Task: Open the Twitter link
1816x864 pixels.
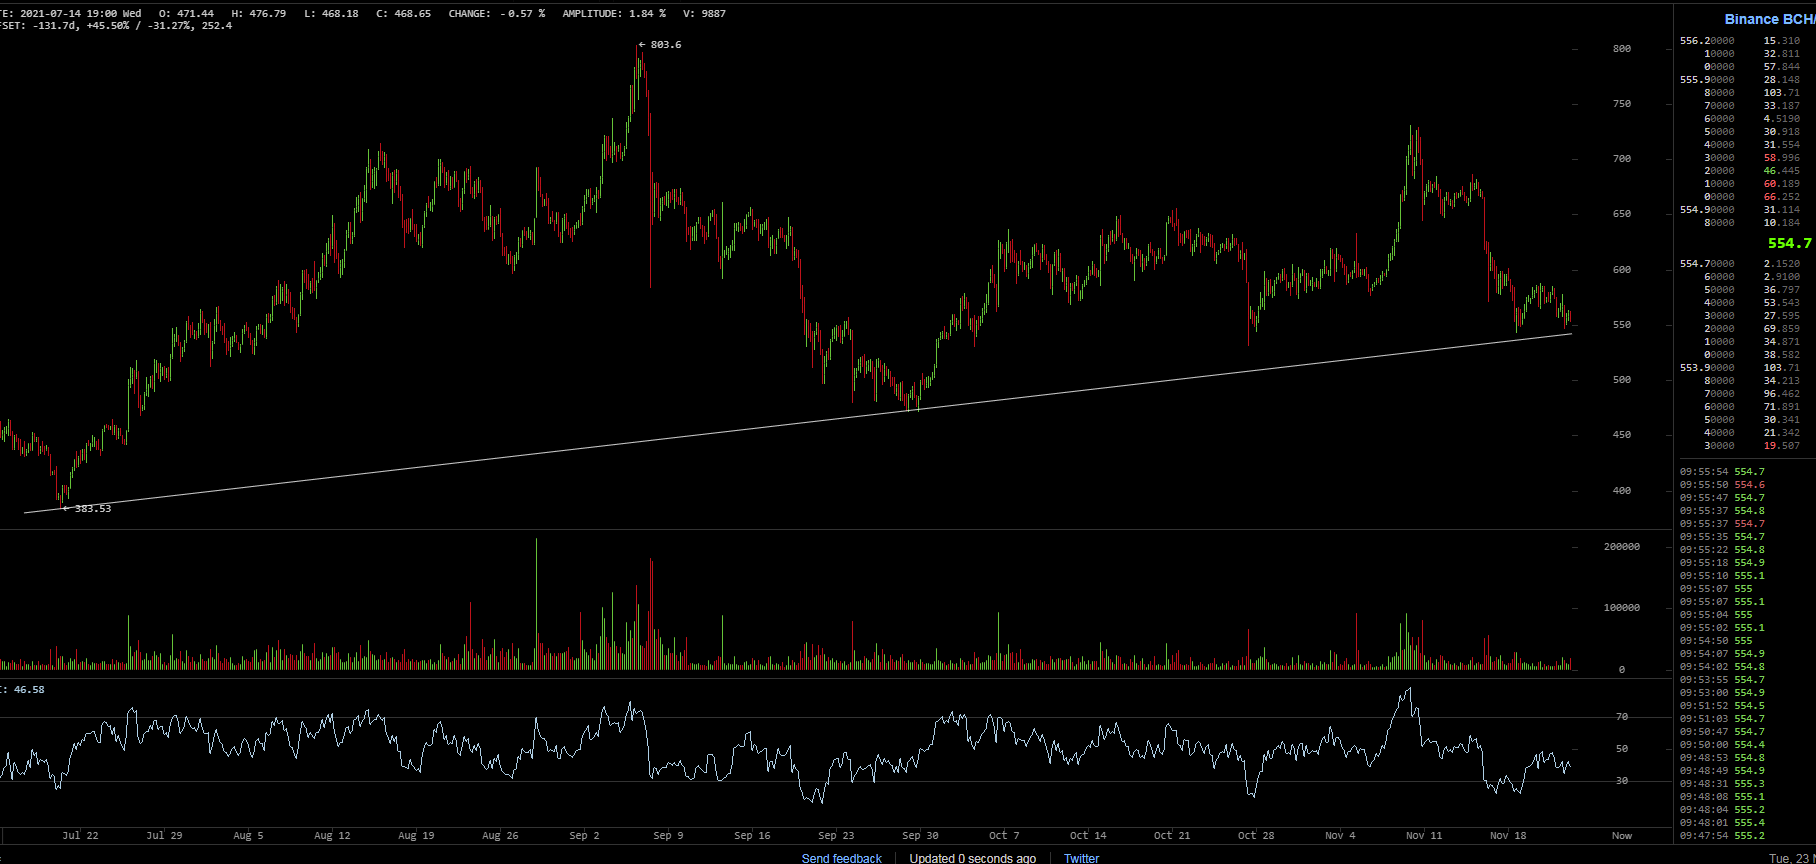Action: 1081,858
